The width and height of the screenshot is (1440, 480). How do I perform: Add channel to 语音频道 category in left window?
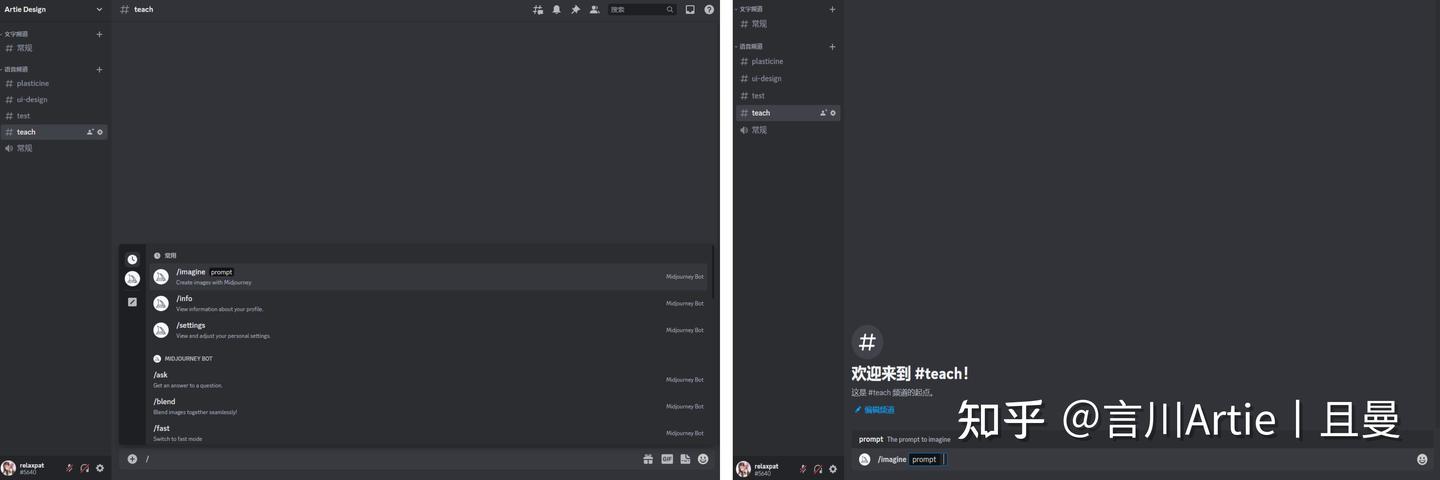pos(99,70)
